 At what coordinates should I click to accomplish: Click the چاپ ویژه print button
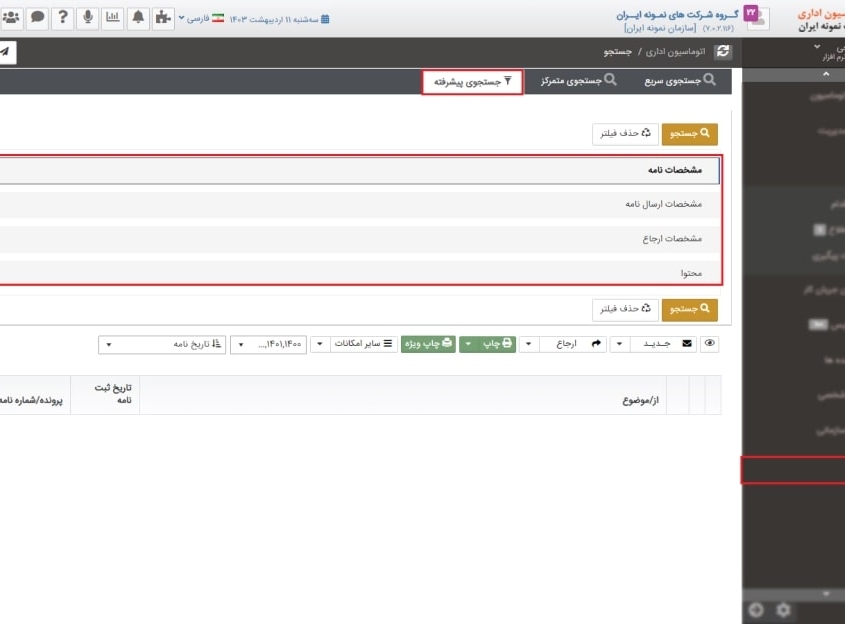click(430, 343)
